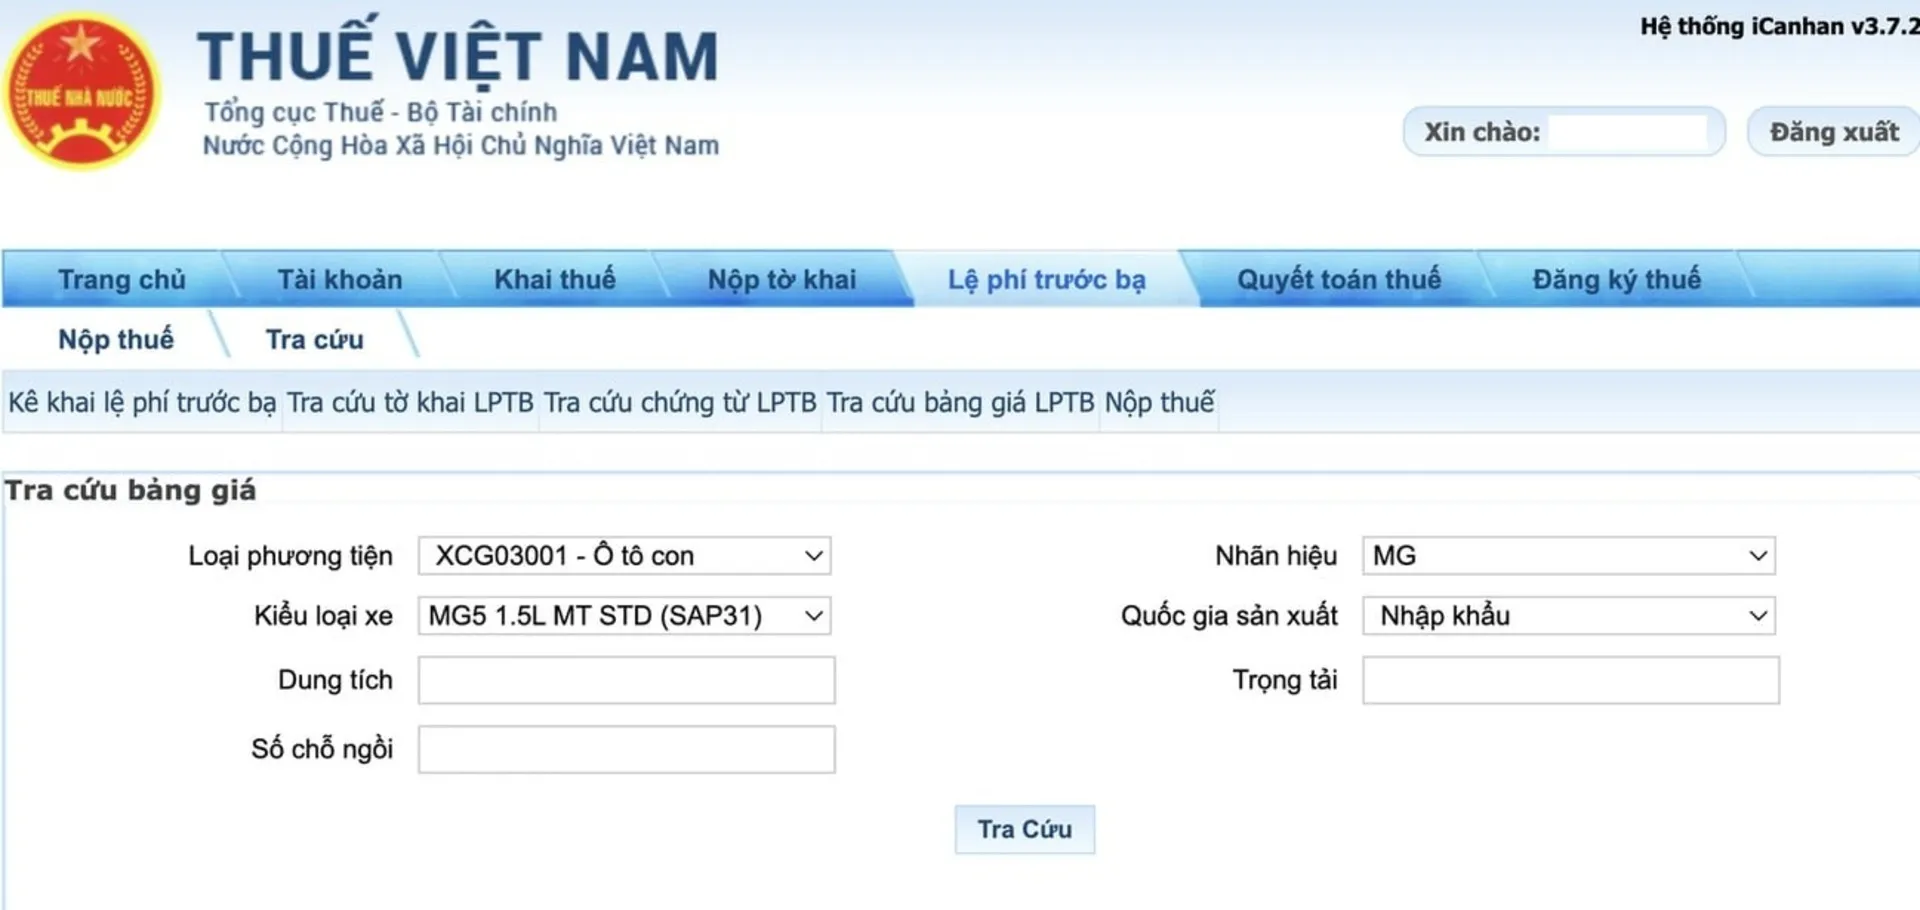
Task: Open Kê khai lệ phí trước bạ
Action: (142, 404)
